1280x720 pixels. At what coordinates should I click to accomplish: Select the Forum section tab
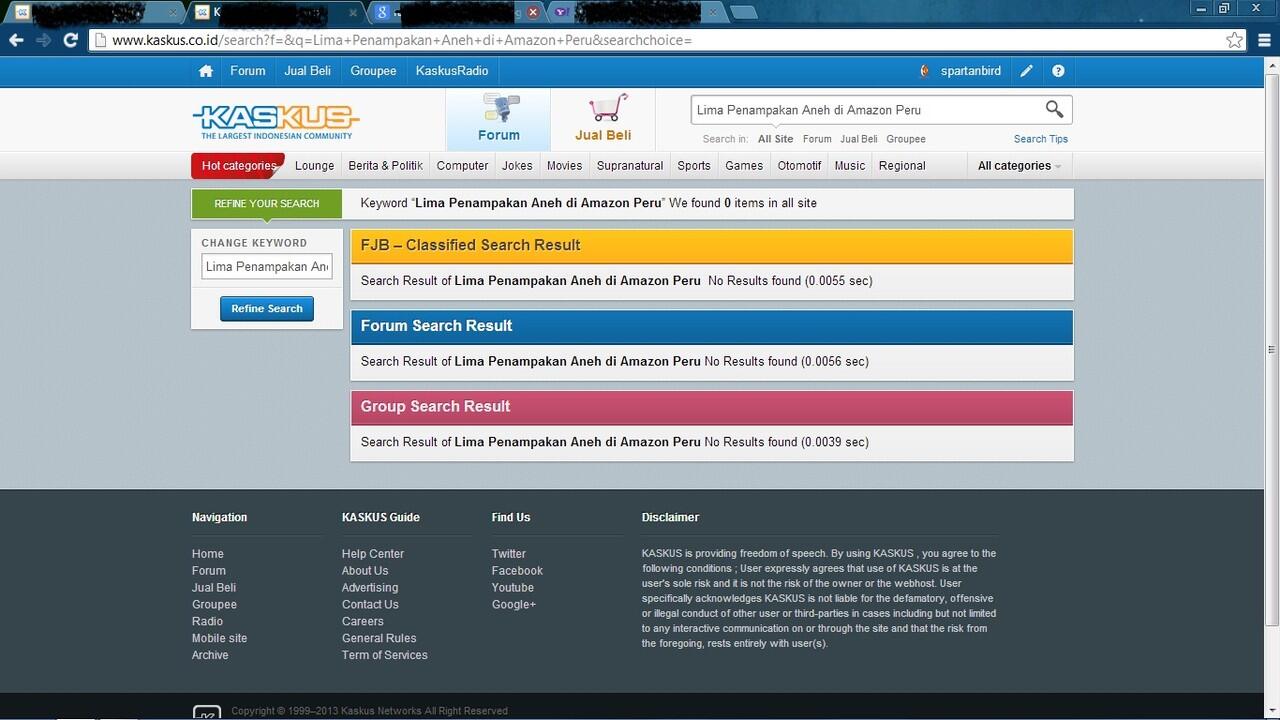point(498,119)
